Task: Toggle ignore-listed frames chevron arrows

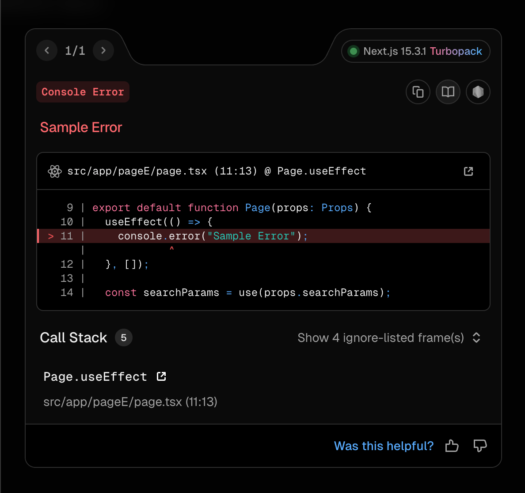Action: click(476, 338)
